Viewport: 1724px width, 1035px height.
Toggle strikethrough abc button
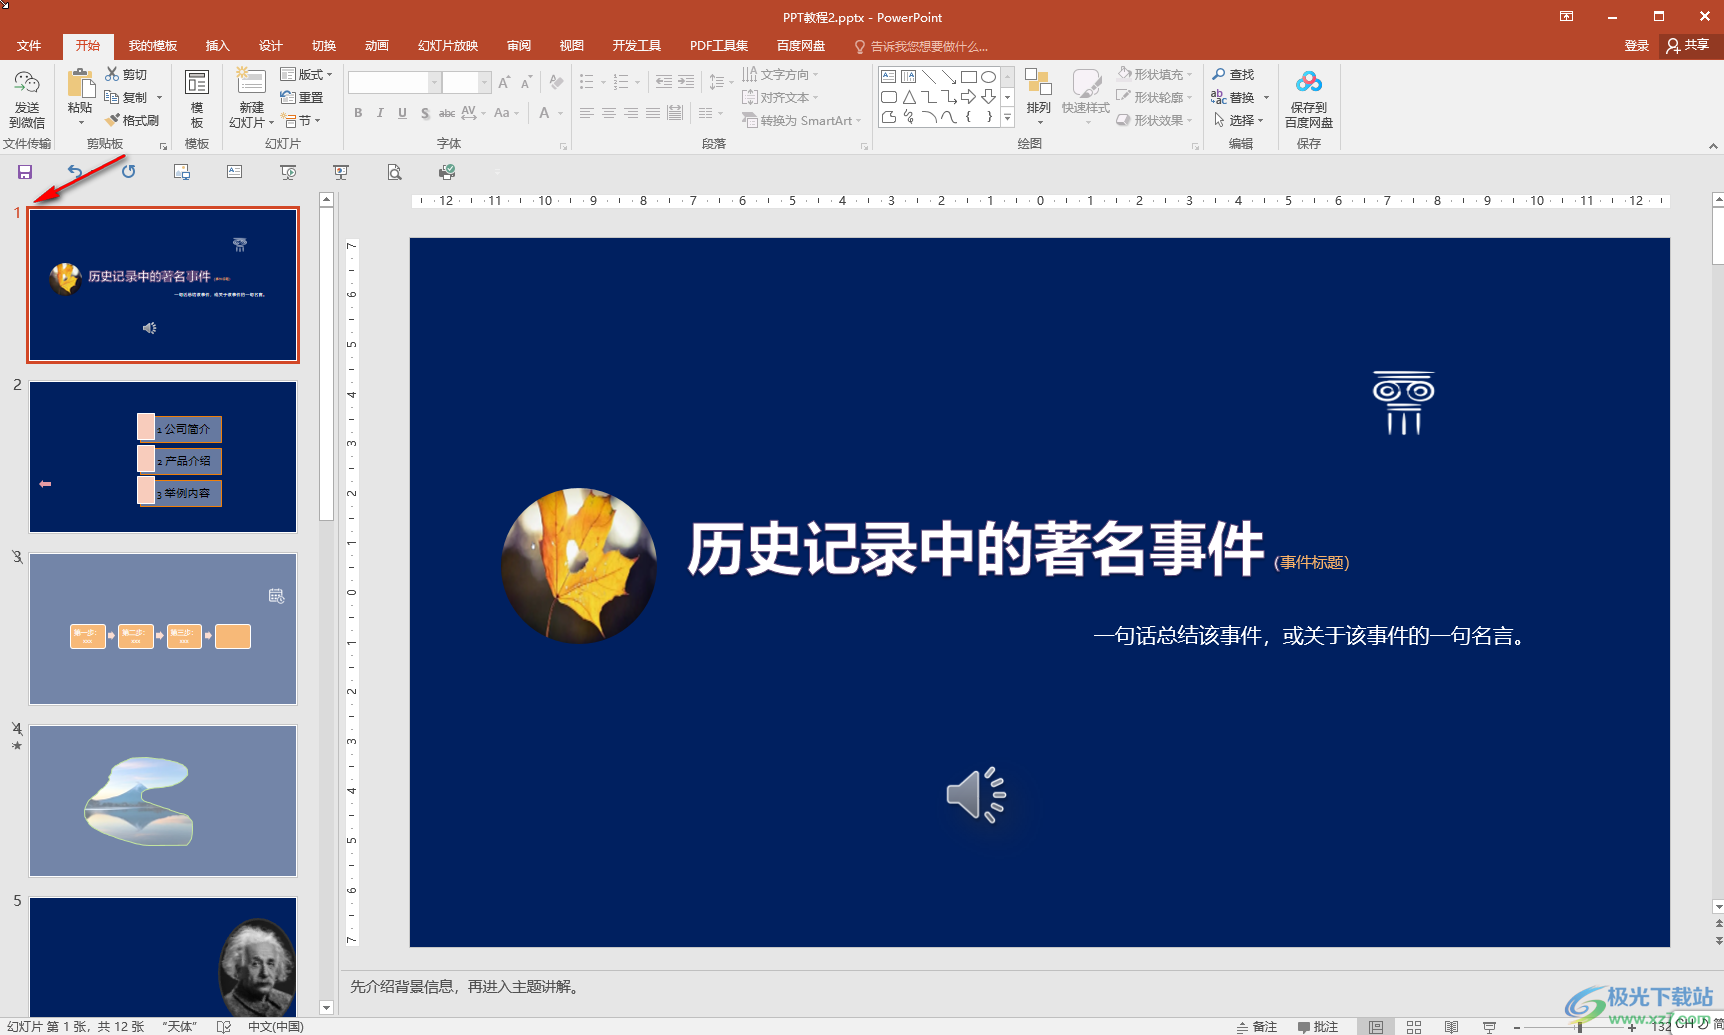pyautogui.click(x=447, y=113)
